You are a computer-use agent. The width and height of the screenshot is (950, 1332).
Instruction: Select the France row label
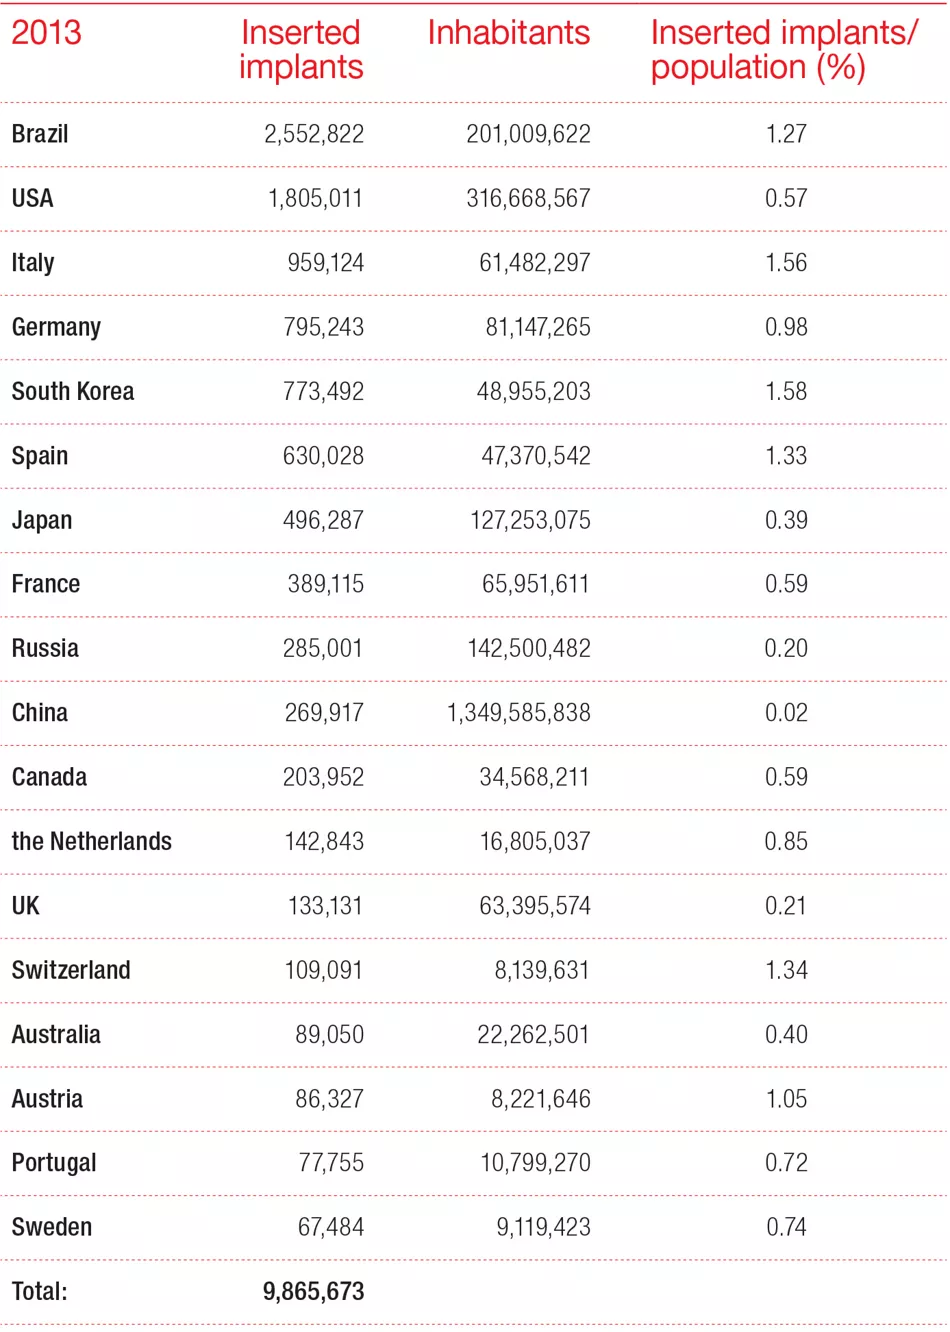click(46, 584)
